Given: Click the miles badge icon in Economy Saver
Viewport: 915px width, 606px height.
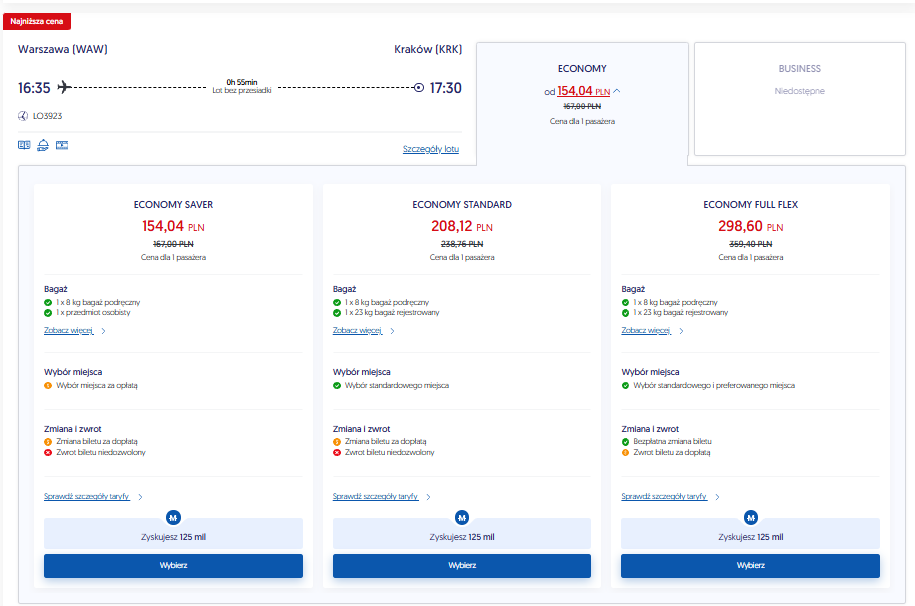Looking at the screenshot, I should pos(173,517).
